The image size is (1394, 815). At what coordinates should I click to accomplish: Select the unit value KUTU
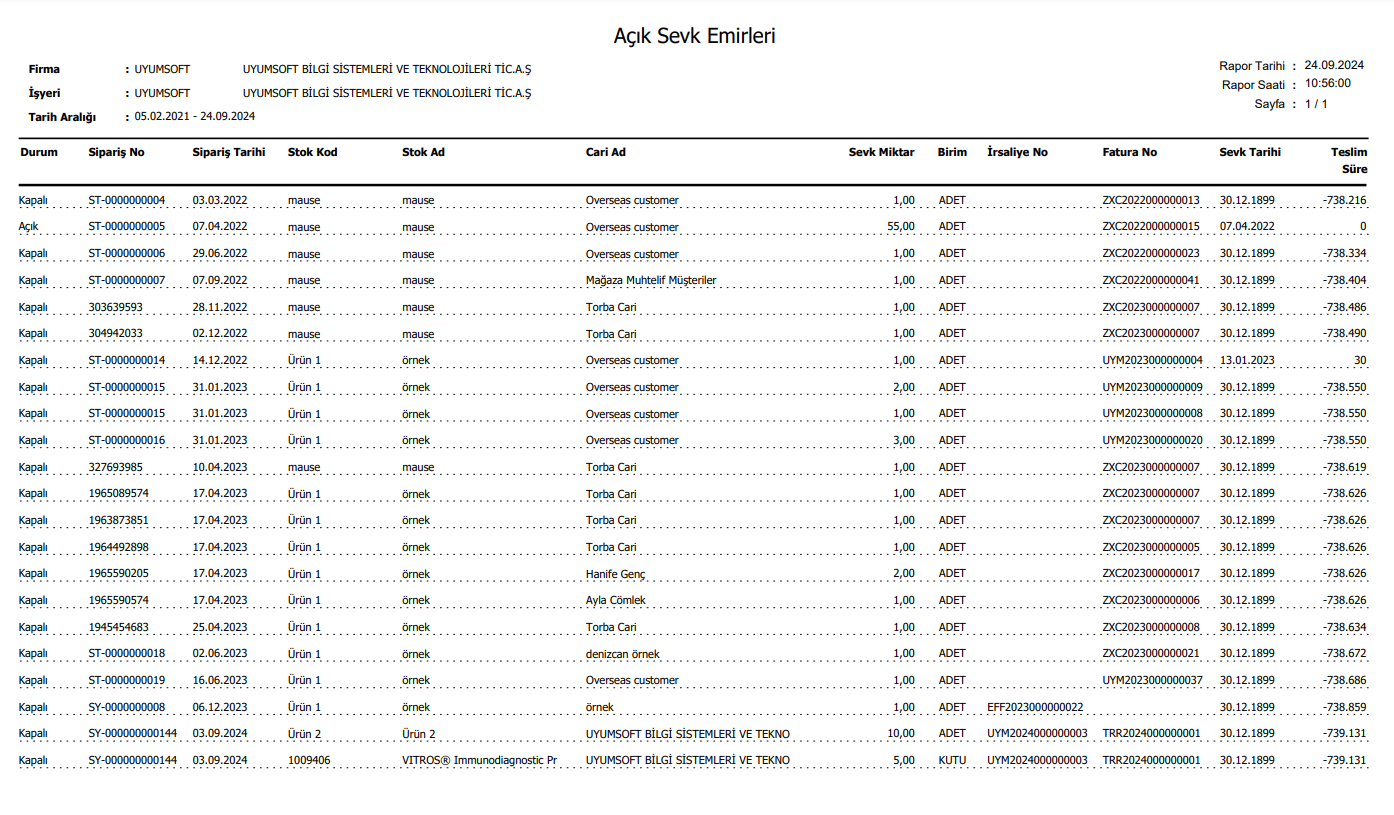pos(952,760)
